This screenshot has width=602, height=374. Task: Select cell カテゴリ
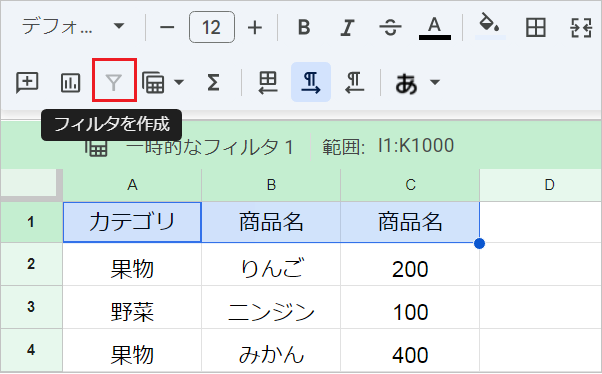click(132, 222)
